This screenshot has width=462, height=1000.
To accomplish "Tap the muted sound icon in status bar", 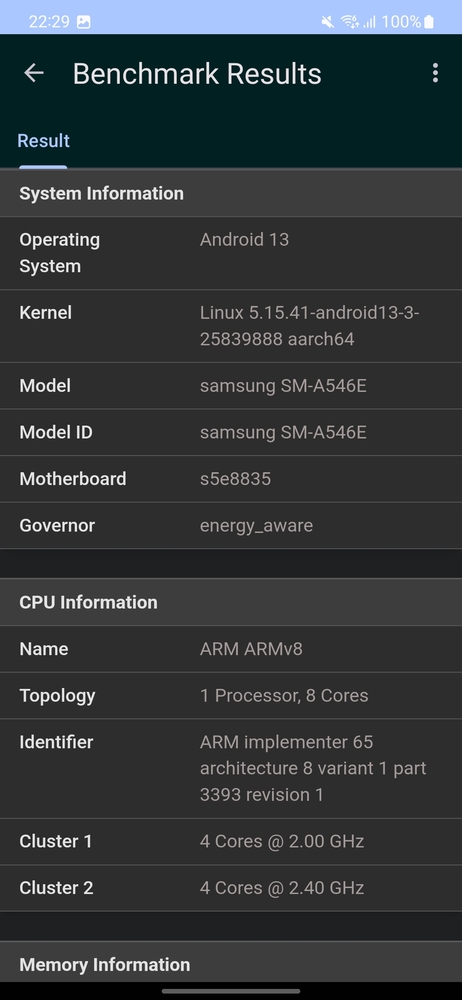I will tap(327, 22).
